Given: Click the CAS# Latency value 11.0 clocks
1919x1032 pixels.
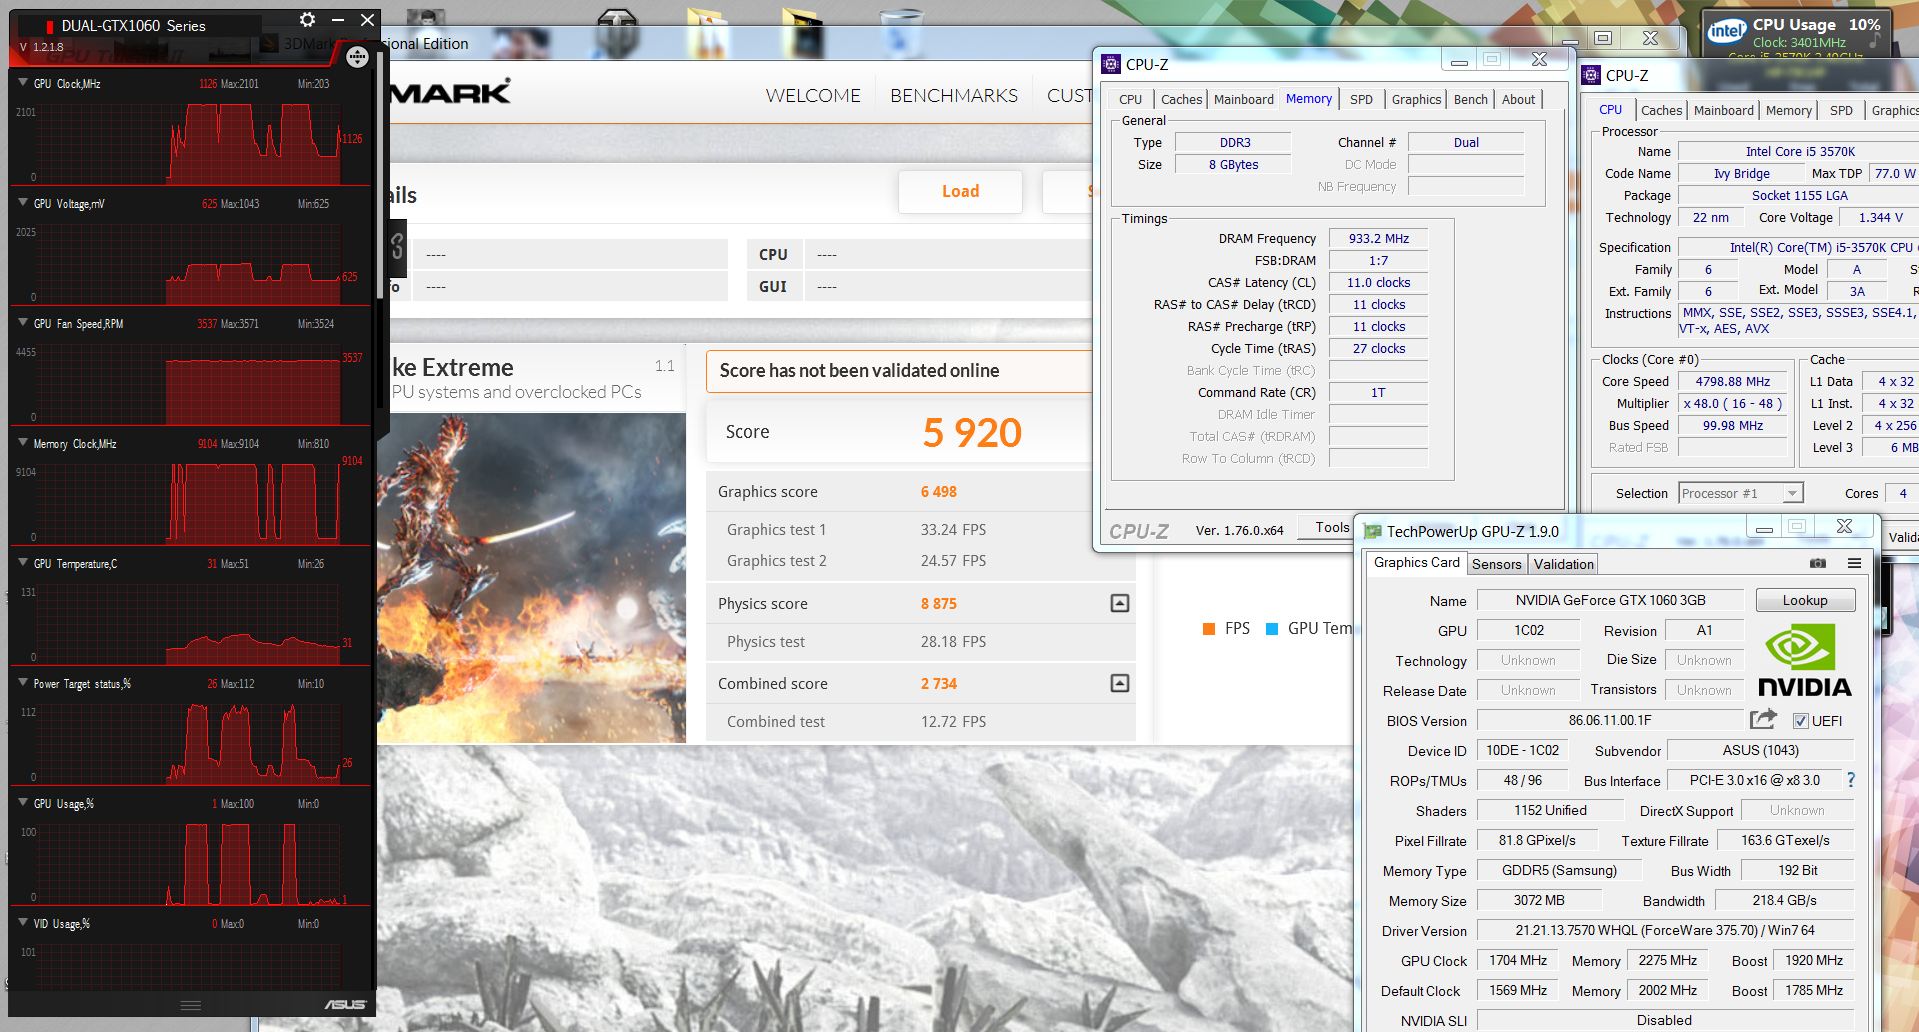Looking at the screenshot, I should pos(1379,283).
